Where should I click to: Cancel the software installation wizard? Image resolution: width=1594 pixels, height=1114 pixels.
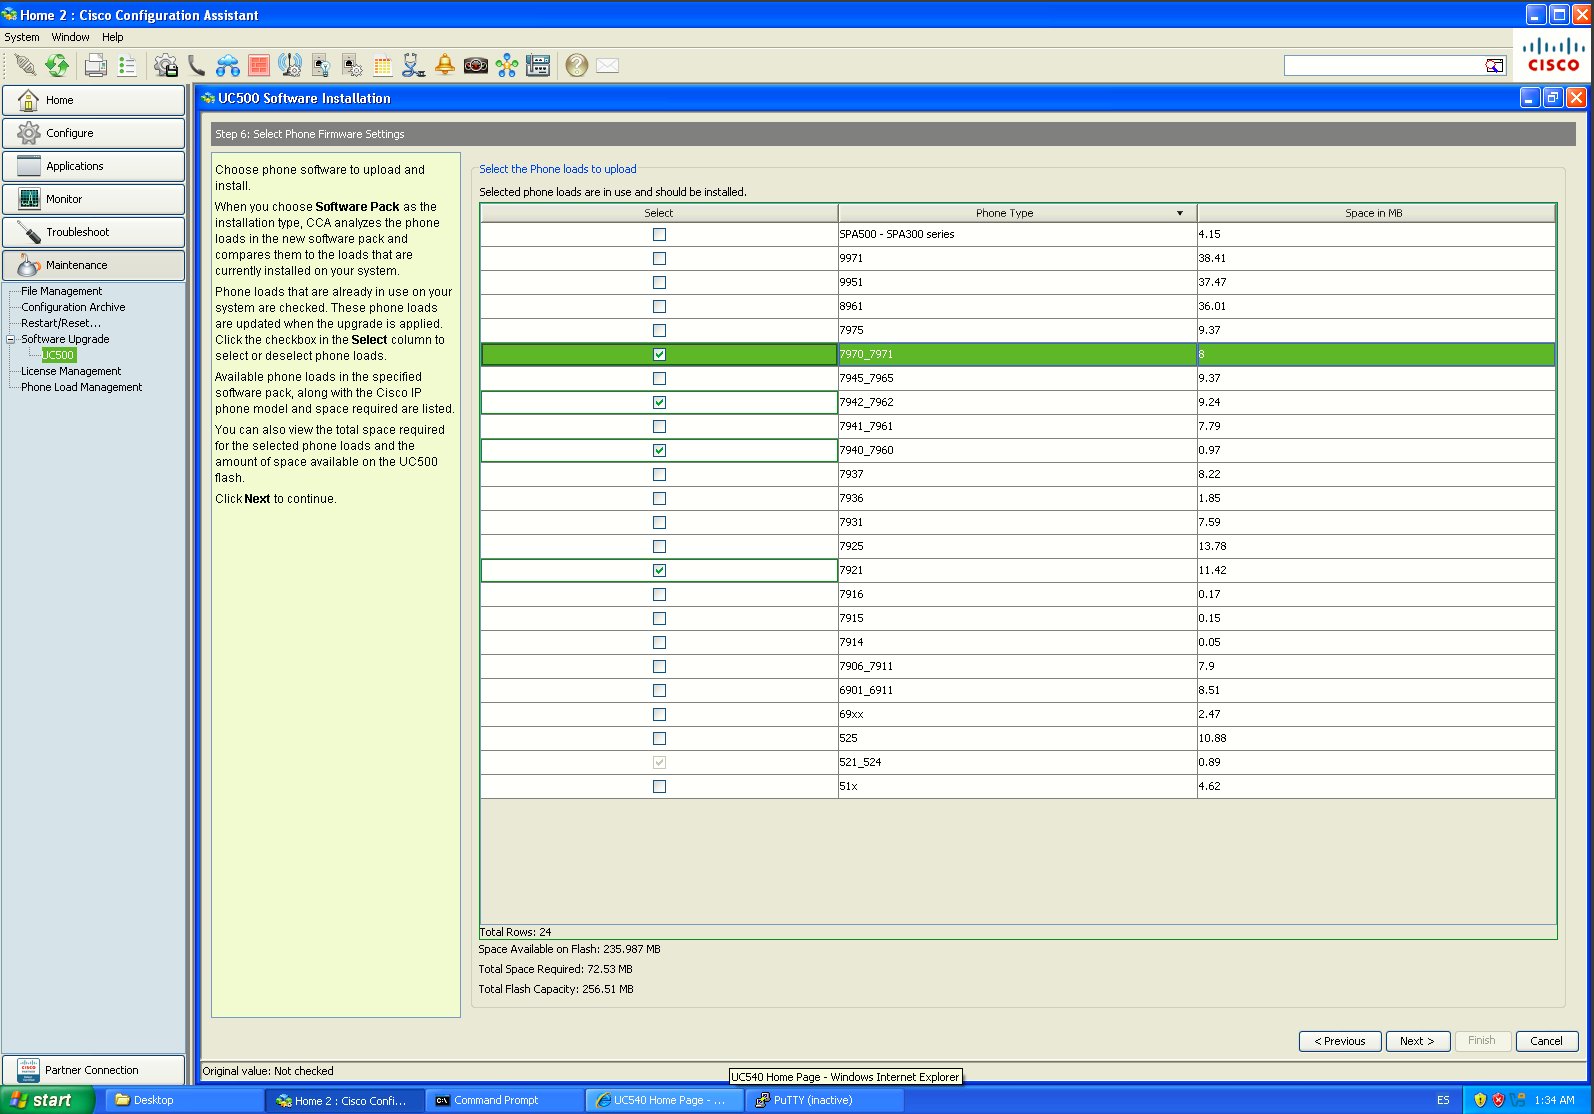[x=1546, y=1041]
